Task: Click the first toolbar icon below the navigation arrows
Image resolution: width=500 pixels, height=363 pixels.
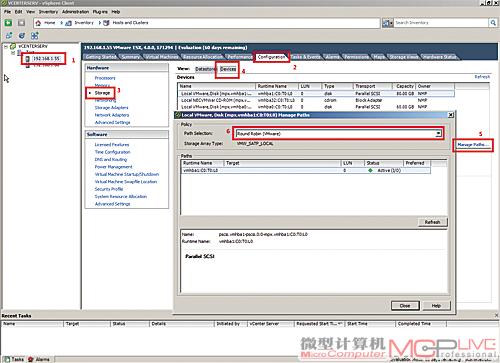Action: pyautogui.click(x=9, y=35)
